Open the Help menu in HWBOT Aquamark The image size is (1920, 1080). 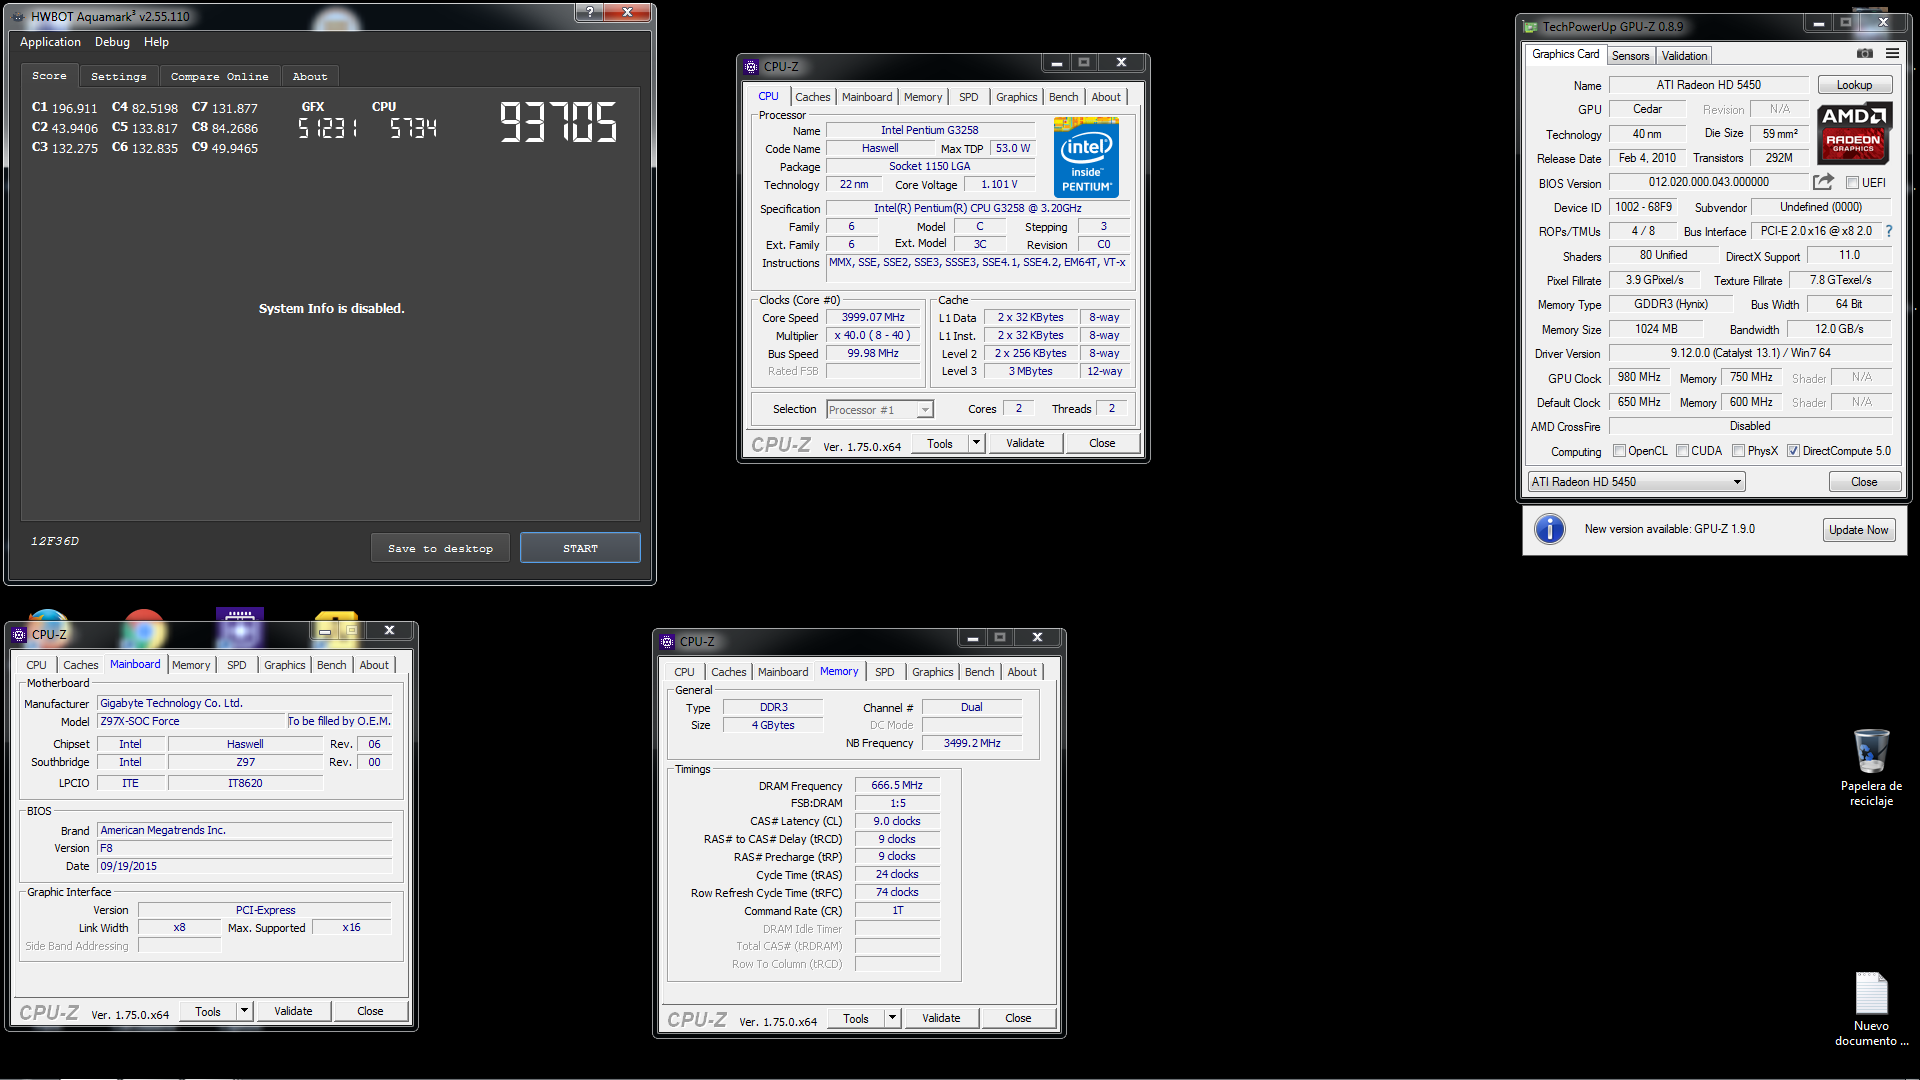(156, 42)
